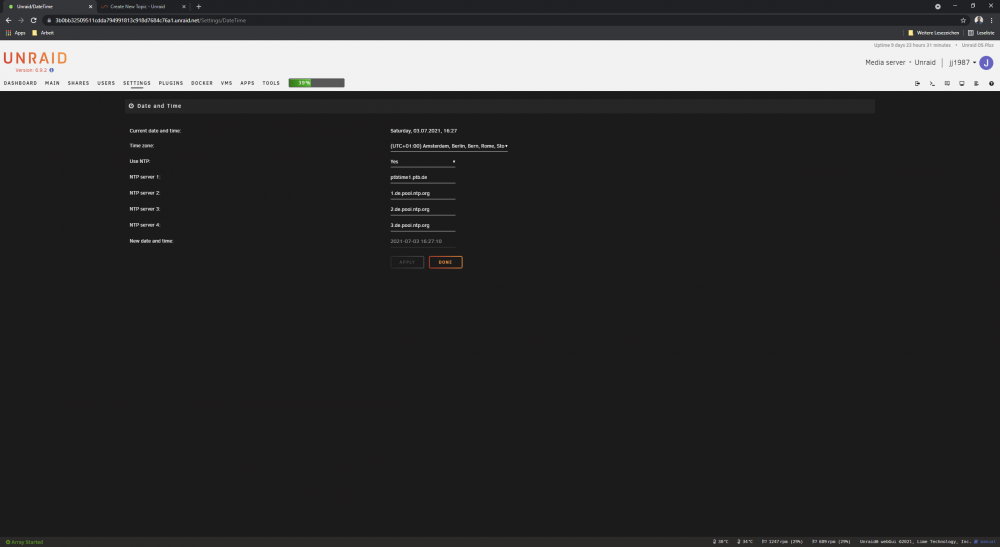
Task: Edit the NTP server 1 field
Action: click(423, 177)
